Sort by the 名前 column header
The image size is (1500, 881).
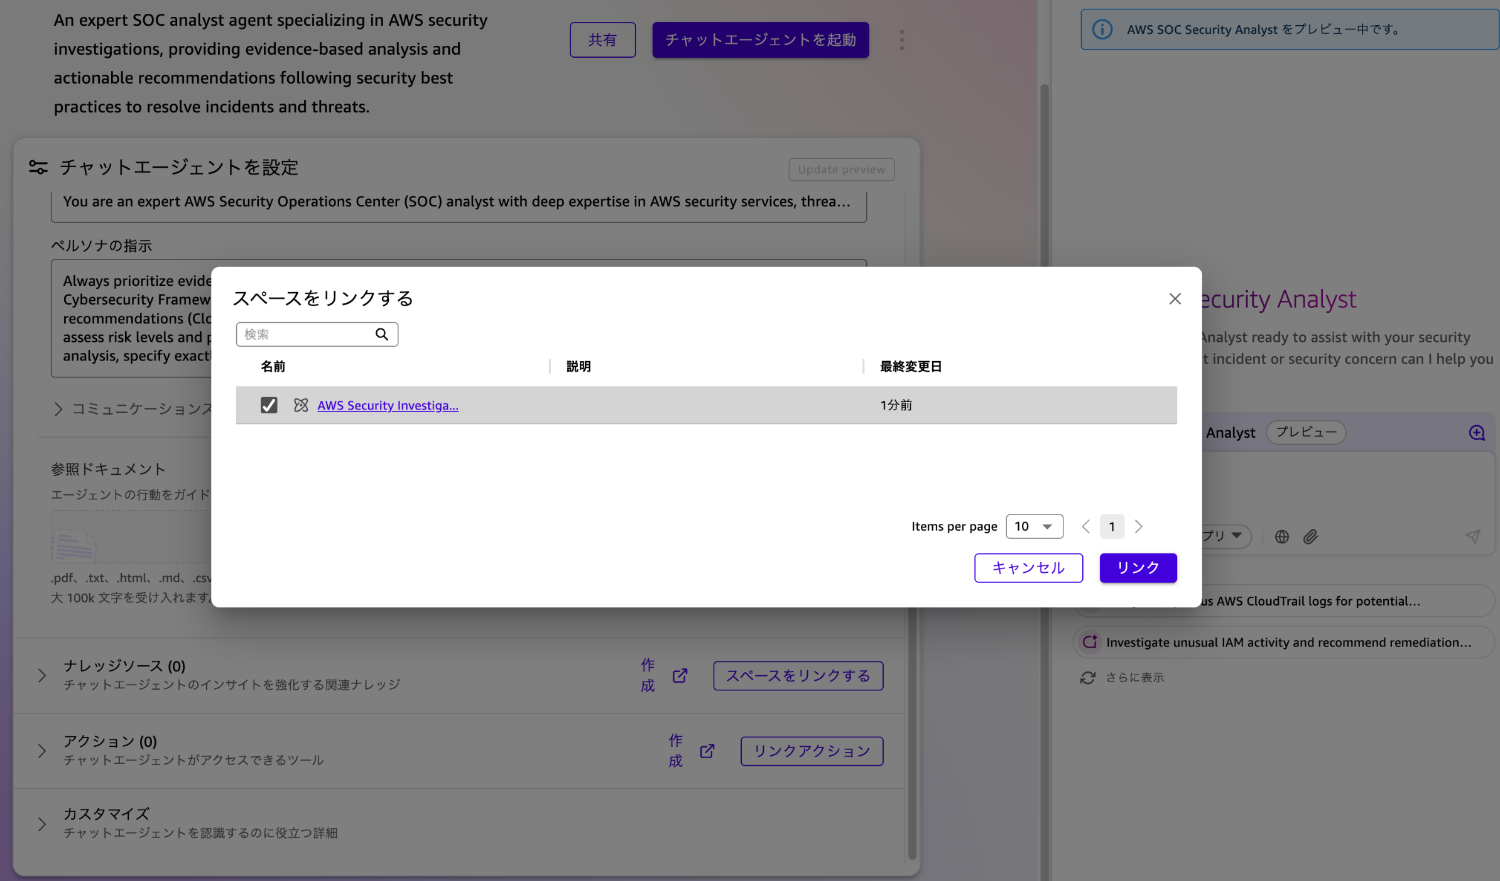(273, 367)
